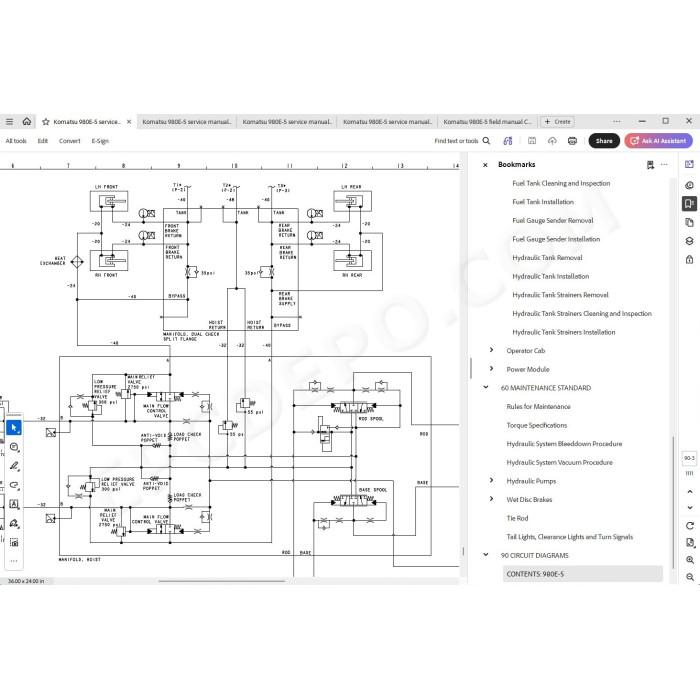Image resolution: width=700 pixels, height=700 pixels.
Task: Select the fill and sign tool
Action: 14,523
